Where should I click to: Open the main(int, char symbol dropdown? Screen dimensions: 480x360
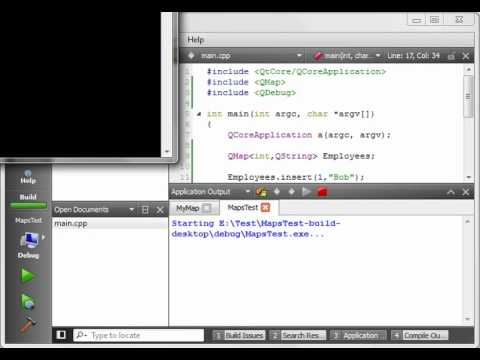coord(378,55)
